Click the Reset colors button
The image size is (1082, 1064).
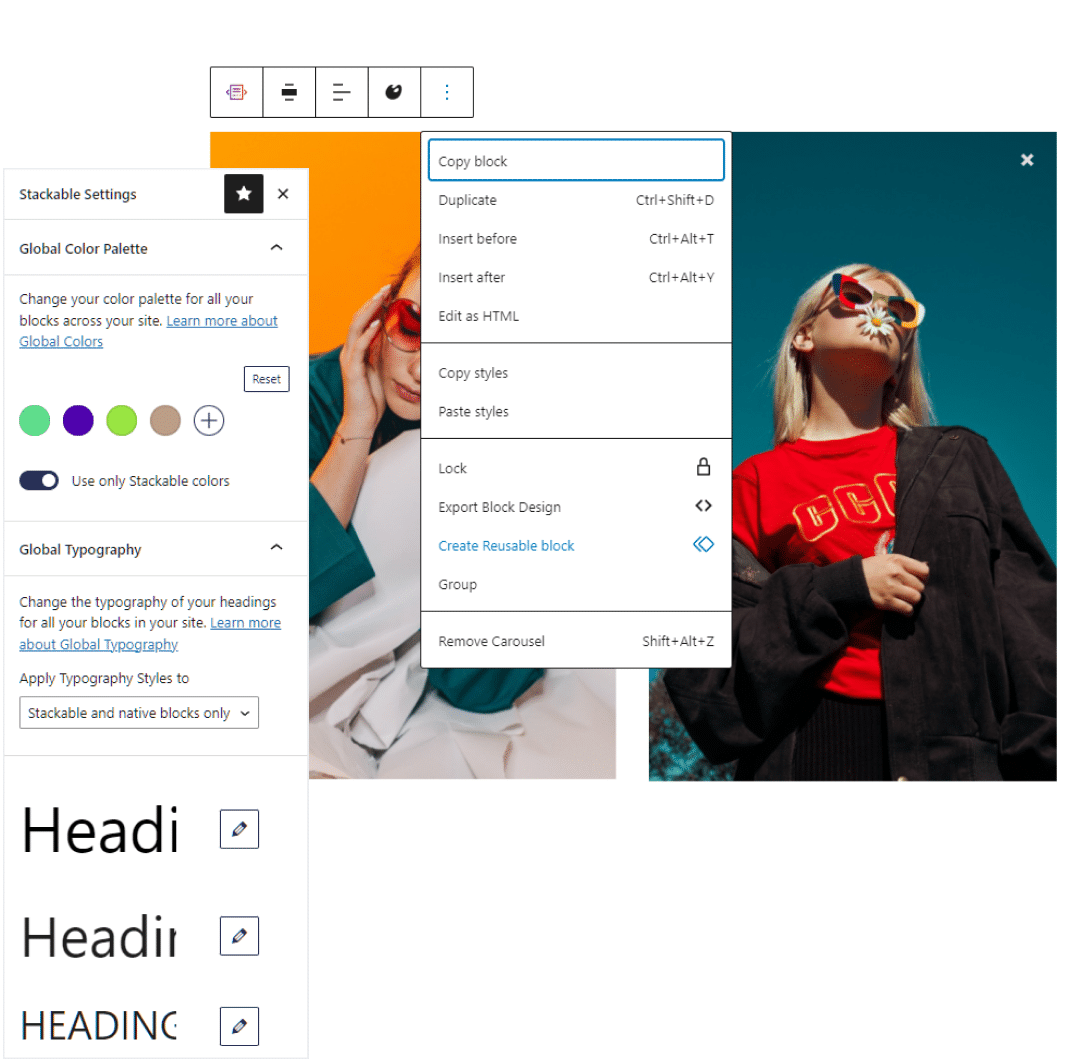(x=266, y=379)
